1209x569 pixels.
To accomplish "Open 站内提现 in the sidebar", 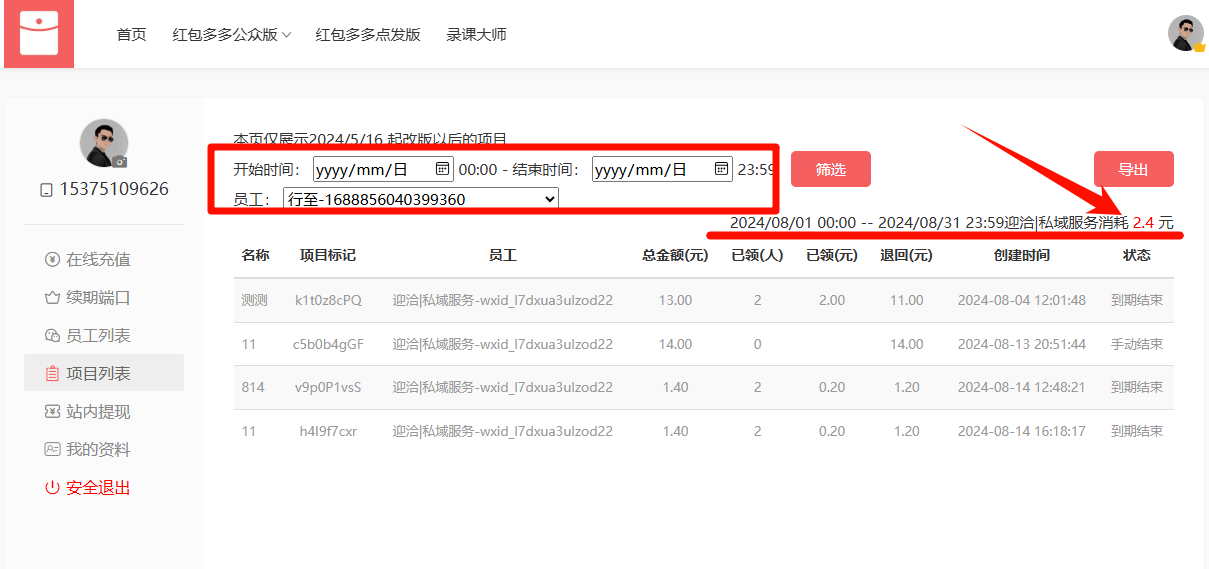I will [x=98, y=412].
